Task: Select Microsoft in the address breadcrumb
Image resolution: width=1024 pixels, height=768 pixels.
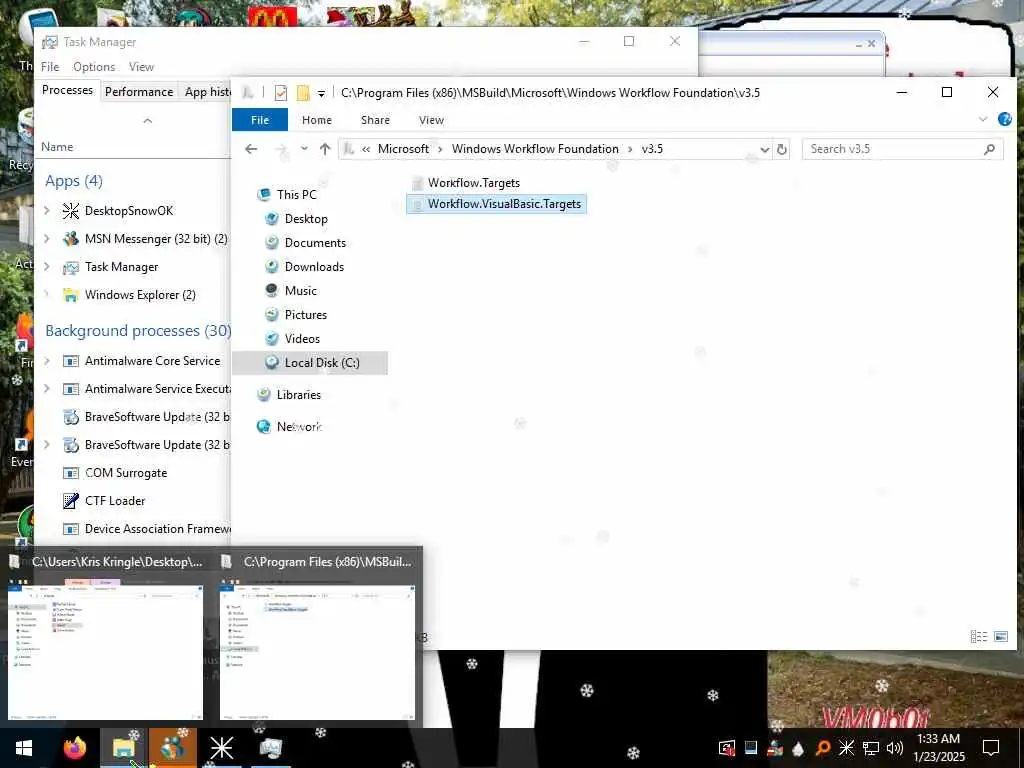Action: pyautogui.click(x=404, y=149)
